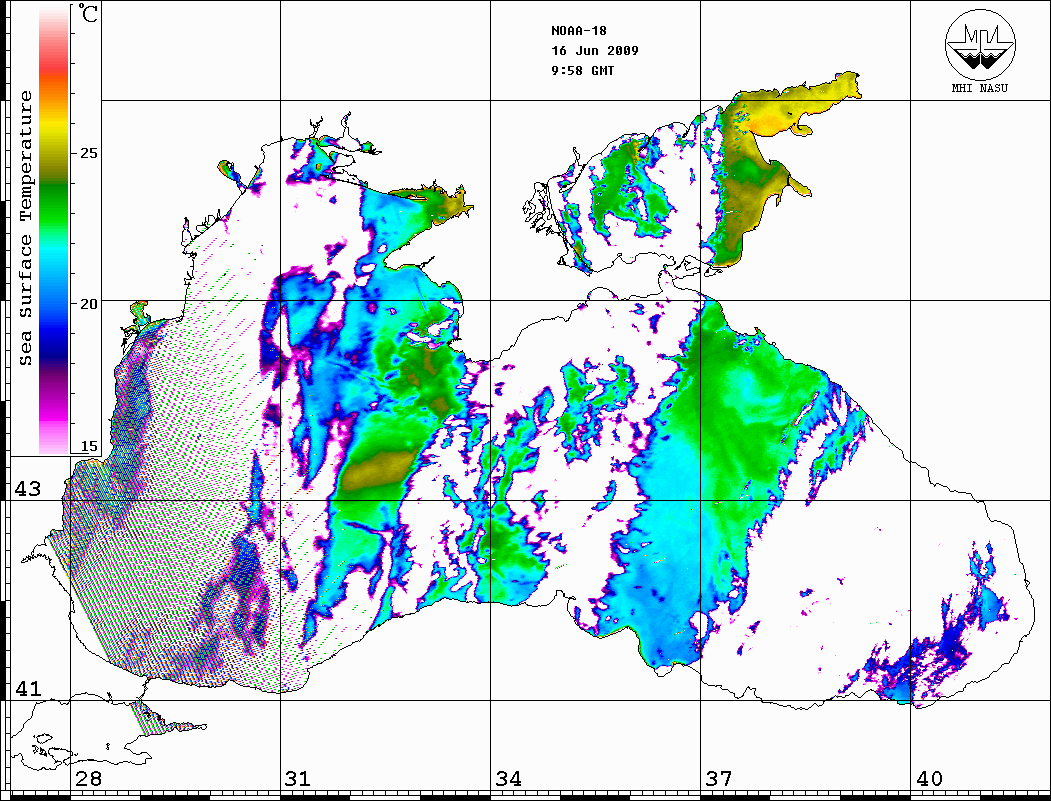Click the '9:58 GMT' time label

[582, 70]
